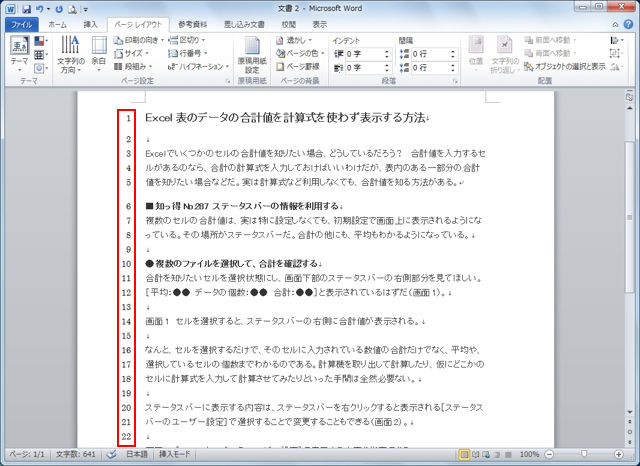The width and height of the screenshot is (640, 466).
Task: Click the zoom slider handle
Action: tap(584, 454)
